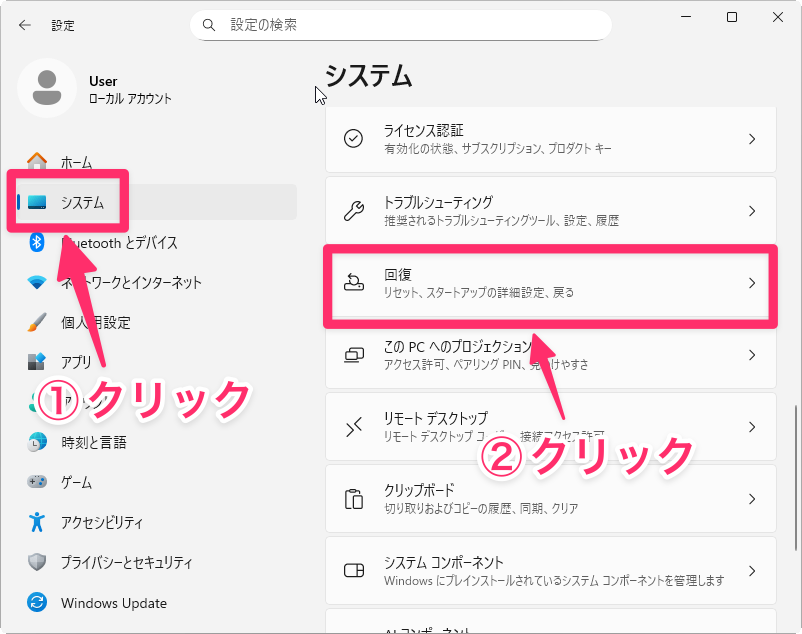Click the vertical scrollbar on the right
The width and height of the screenshot is (802, 634).
[795, 450]
